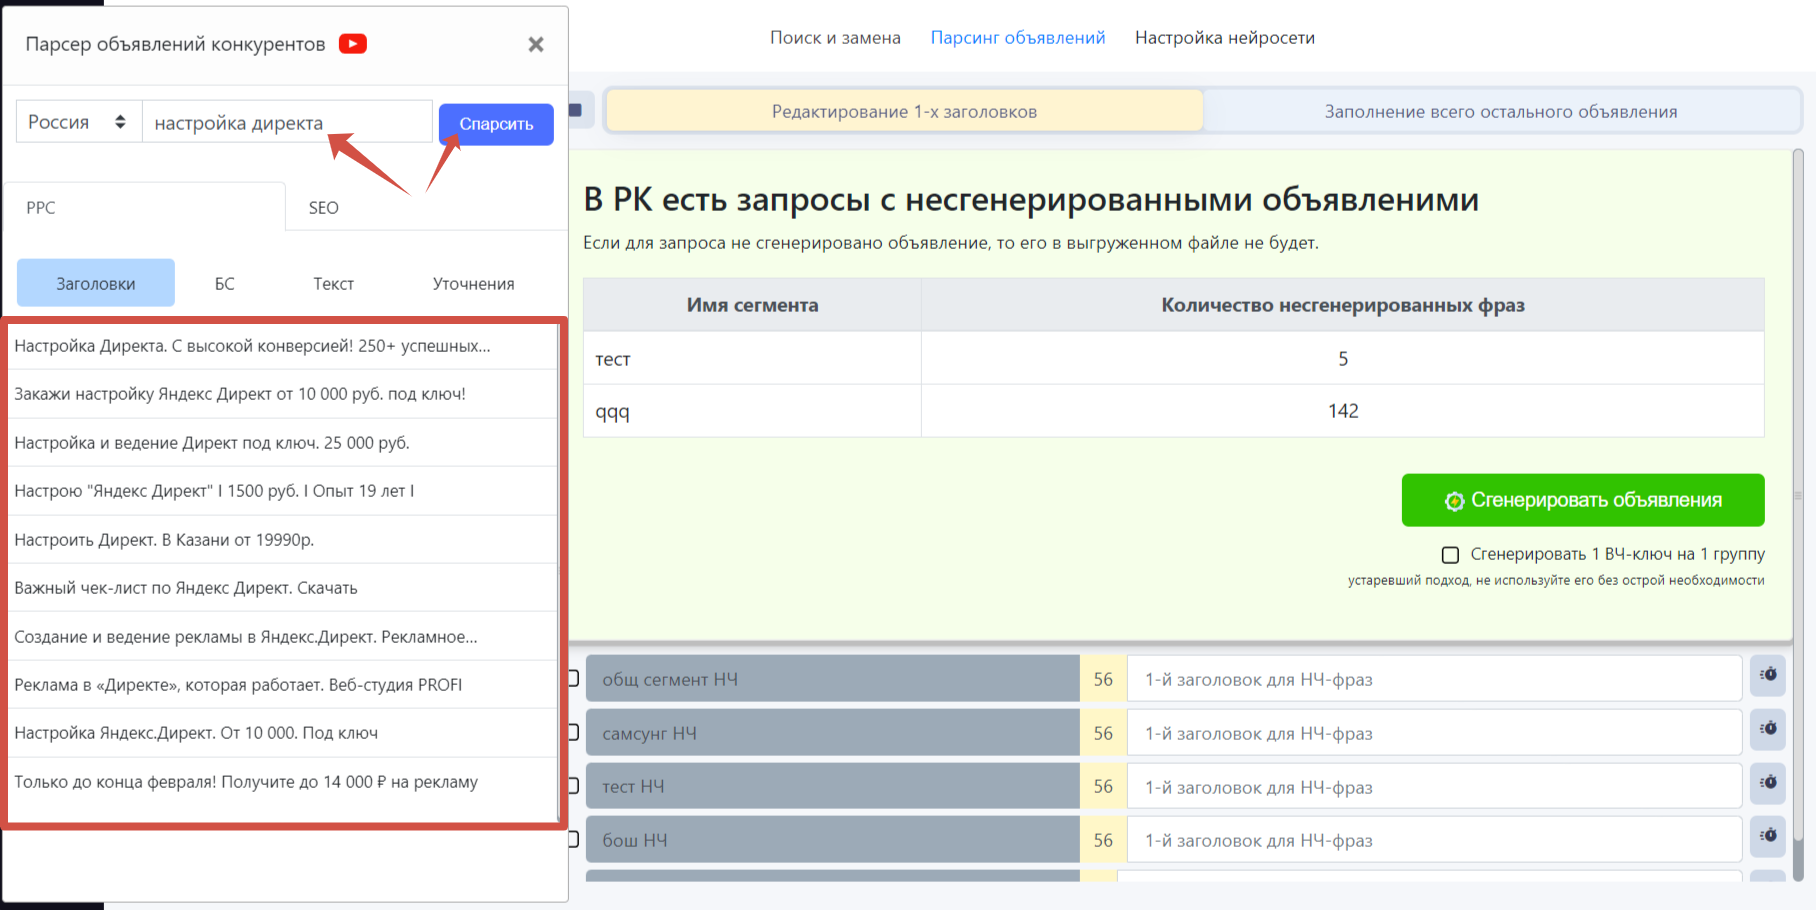Select the Текст sub-tab
This screenshot has height=910, width=1816.
click(x=333, y=283)
